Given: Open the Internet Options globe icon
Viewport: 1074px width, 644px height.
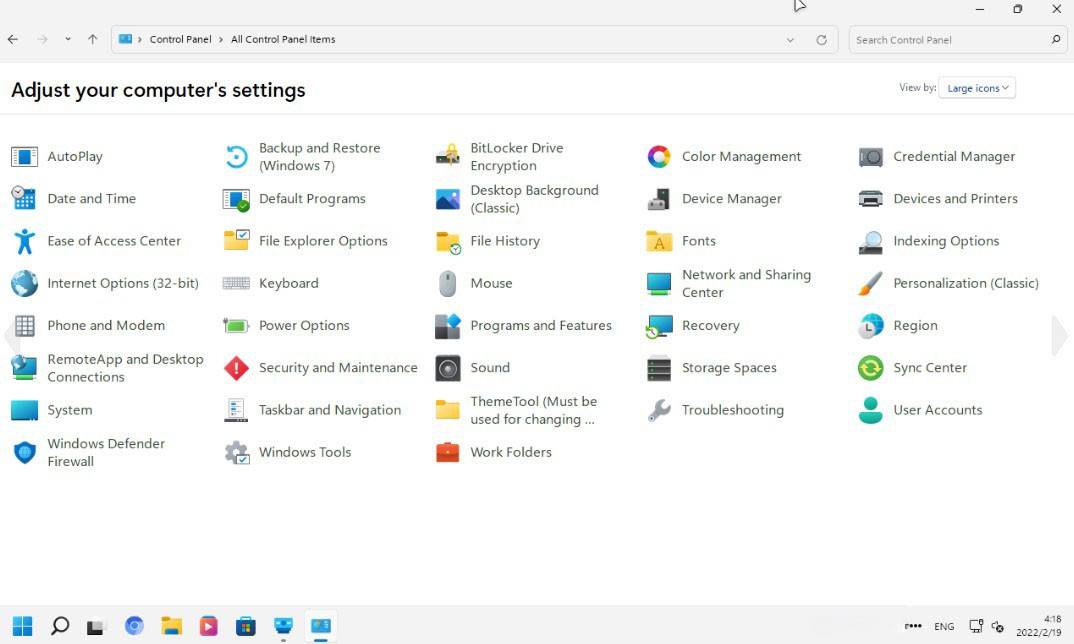Looking at the screenshot, I should (x=25, y=284).
